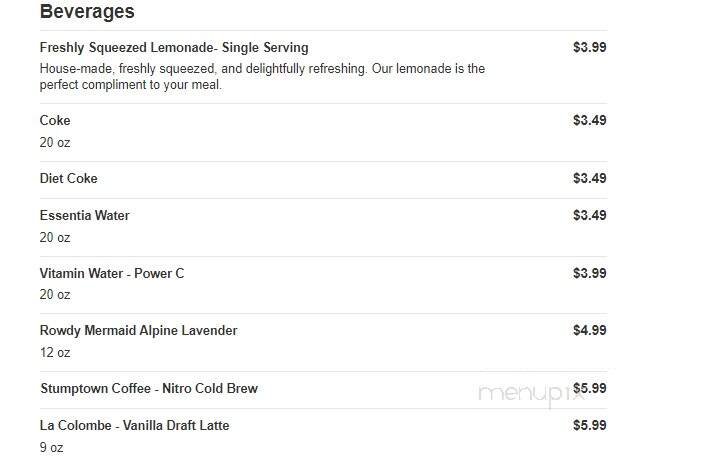
Task: Select the Coke menu item
Action: tap(55, 120)
